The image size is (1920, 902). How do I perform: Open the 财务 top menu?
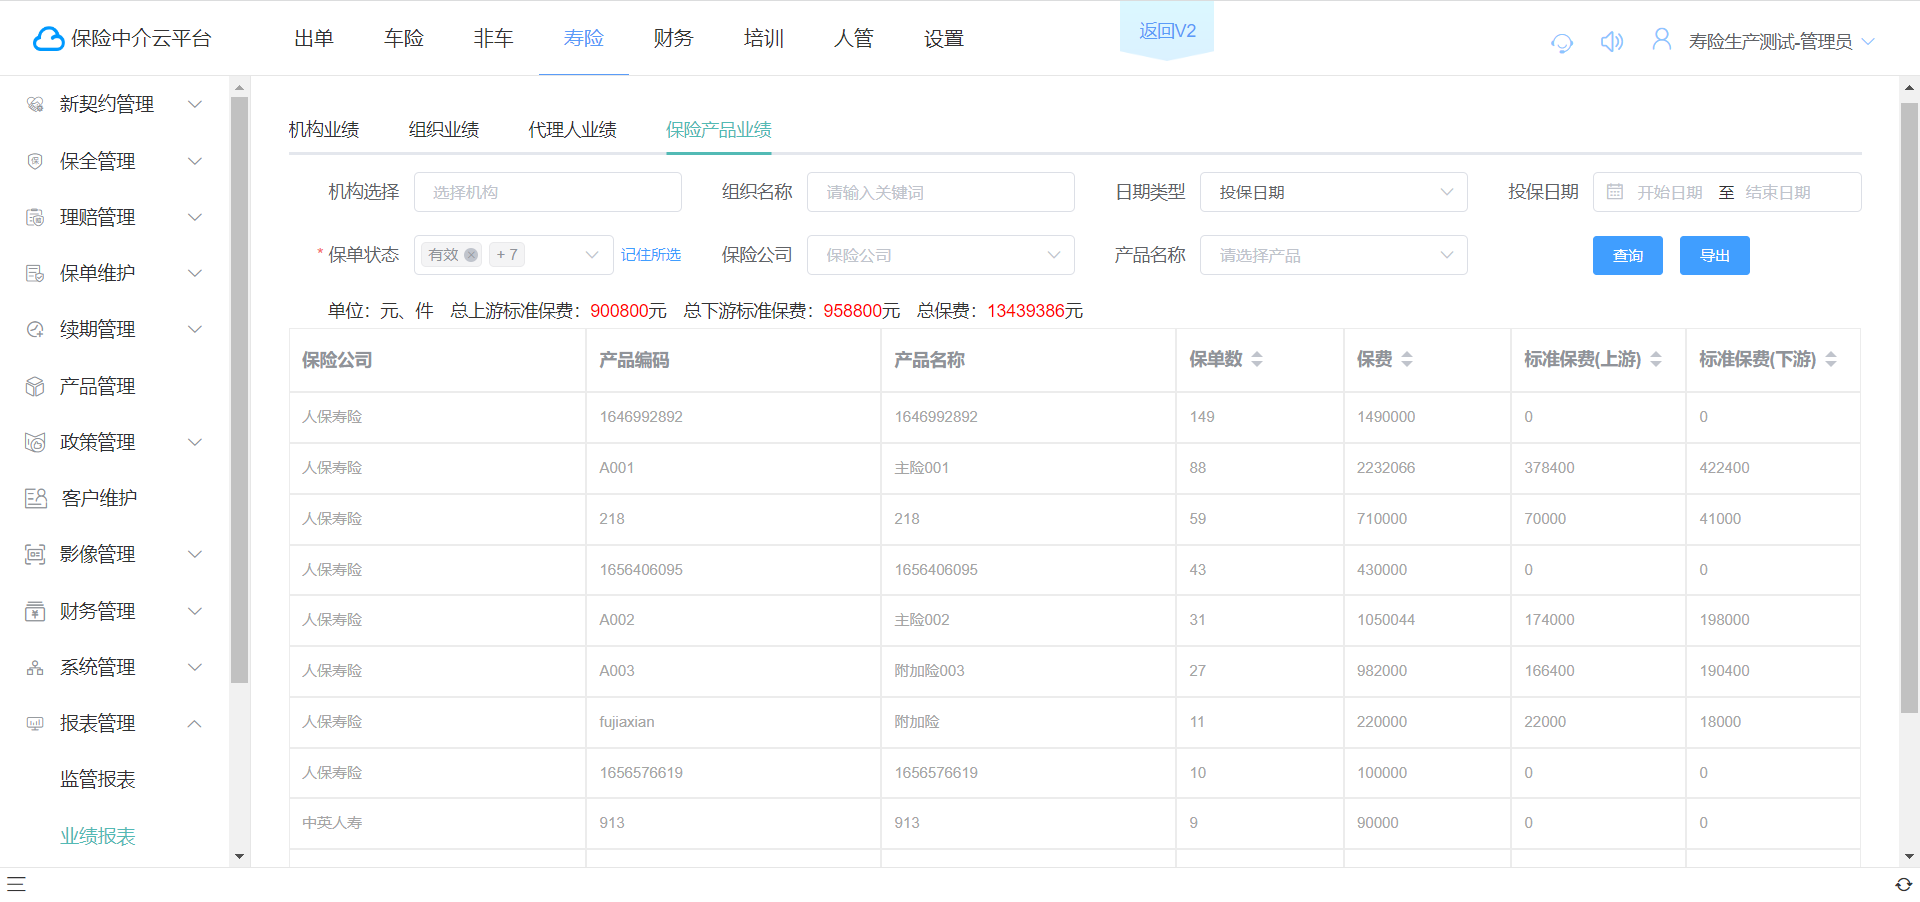(x=674, y=39)
